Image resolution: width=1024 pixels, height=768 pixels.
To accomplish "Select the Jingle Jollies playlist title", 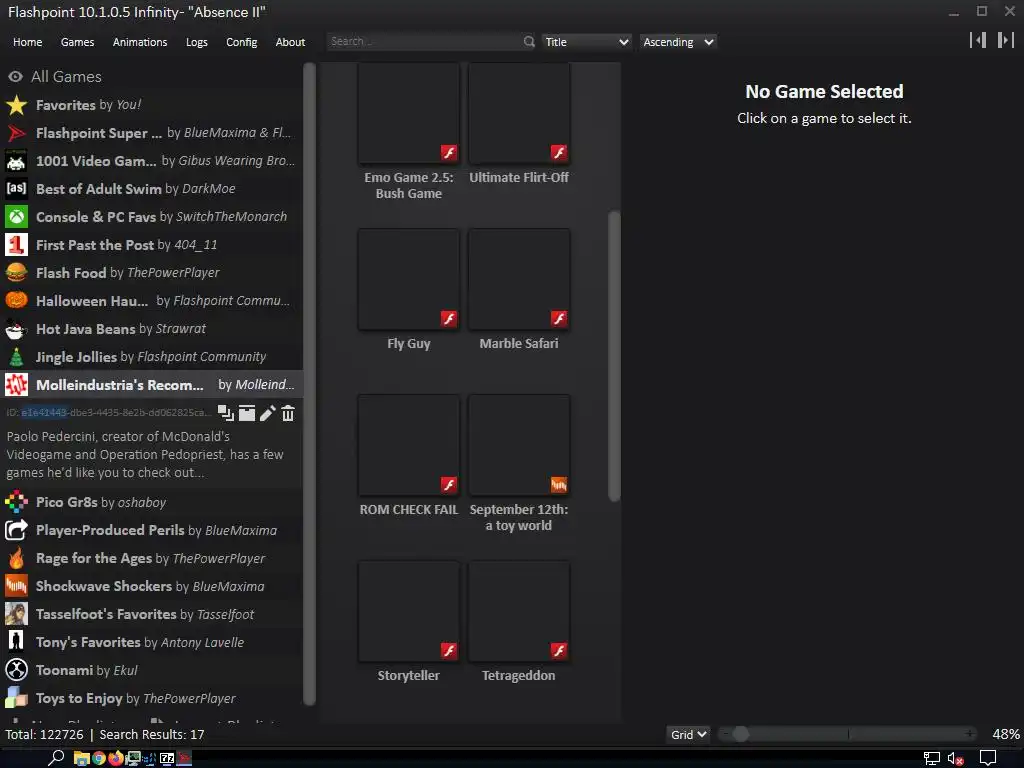I will pos(76,357).
